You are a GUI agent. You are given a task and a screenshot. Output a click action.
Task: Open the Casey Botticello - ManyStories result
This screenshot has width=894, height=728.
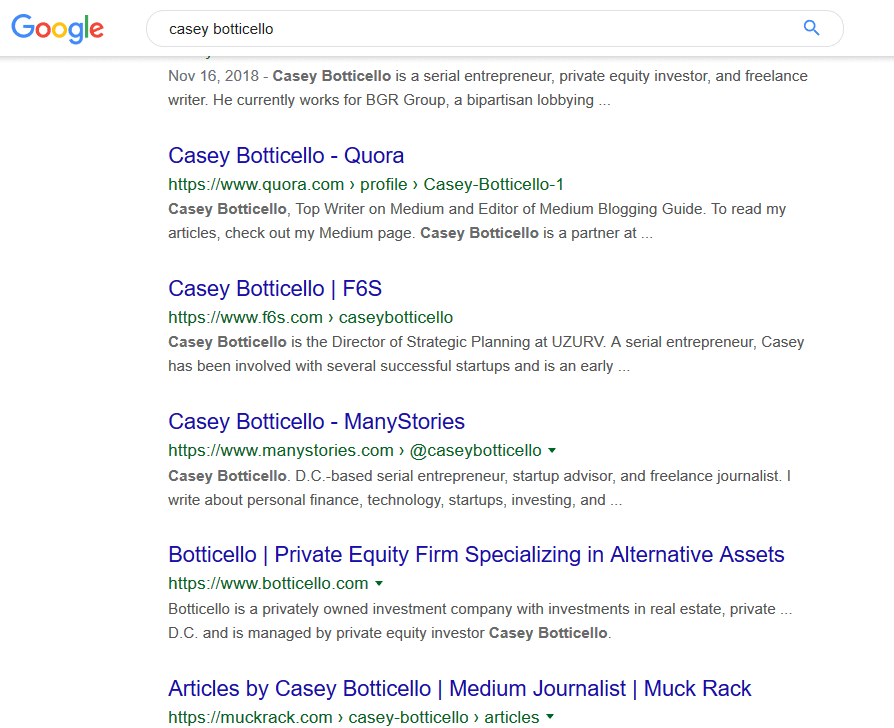(x=316, y=422)
